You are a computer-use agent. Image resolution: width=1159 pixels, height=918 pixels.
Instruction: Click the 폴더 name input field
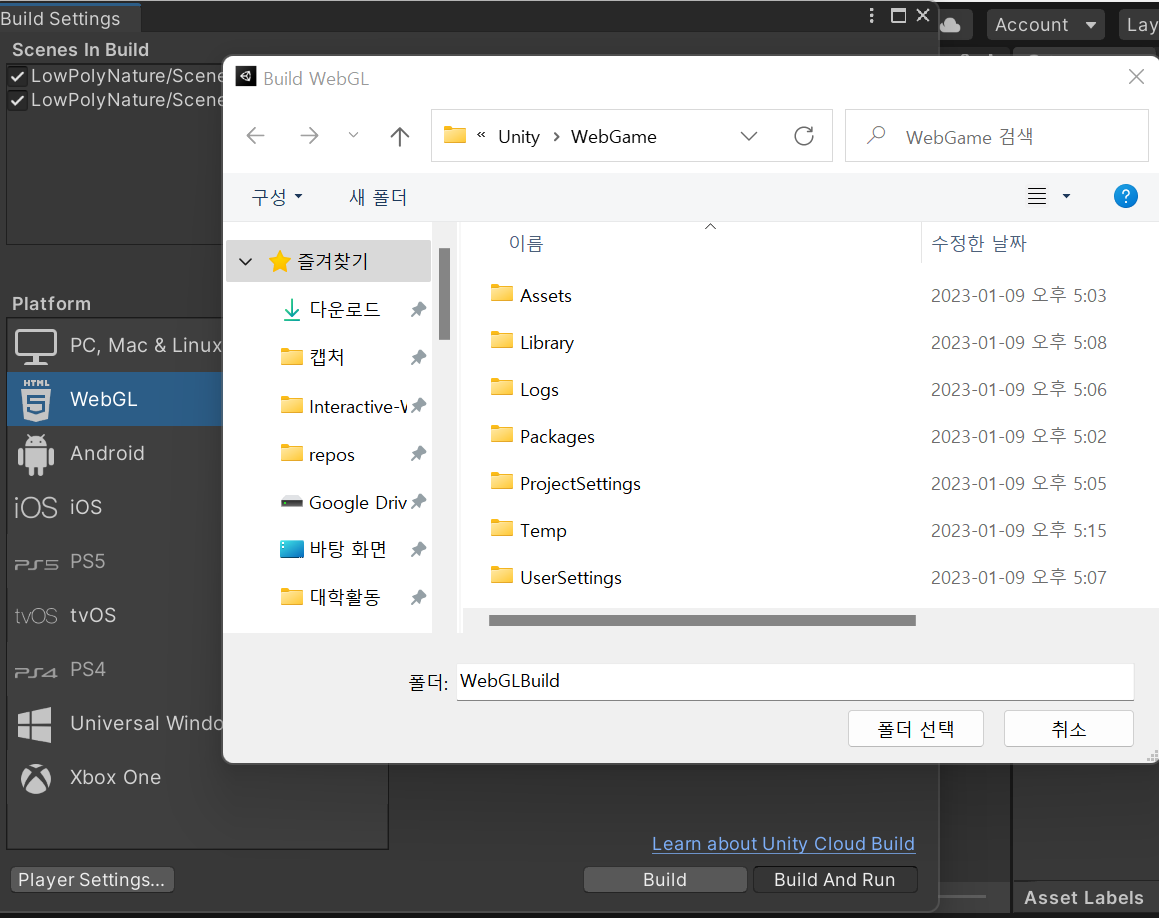point(795,681)
